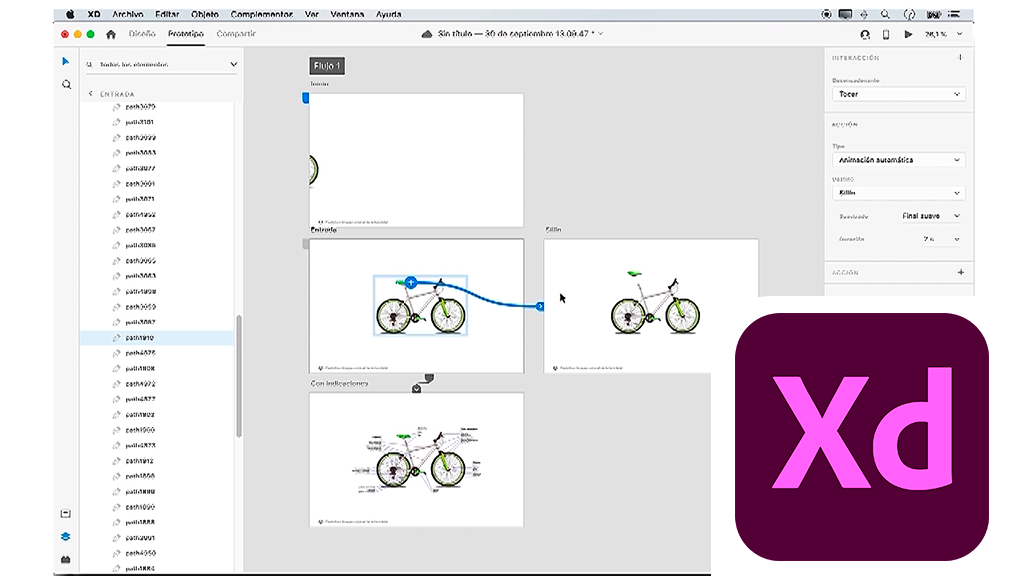Add a new action with plus button
This screenshot has height=576, width=1024.
(960, 272)
